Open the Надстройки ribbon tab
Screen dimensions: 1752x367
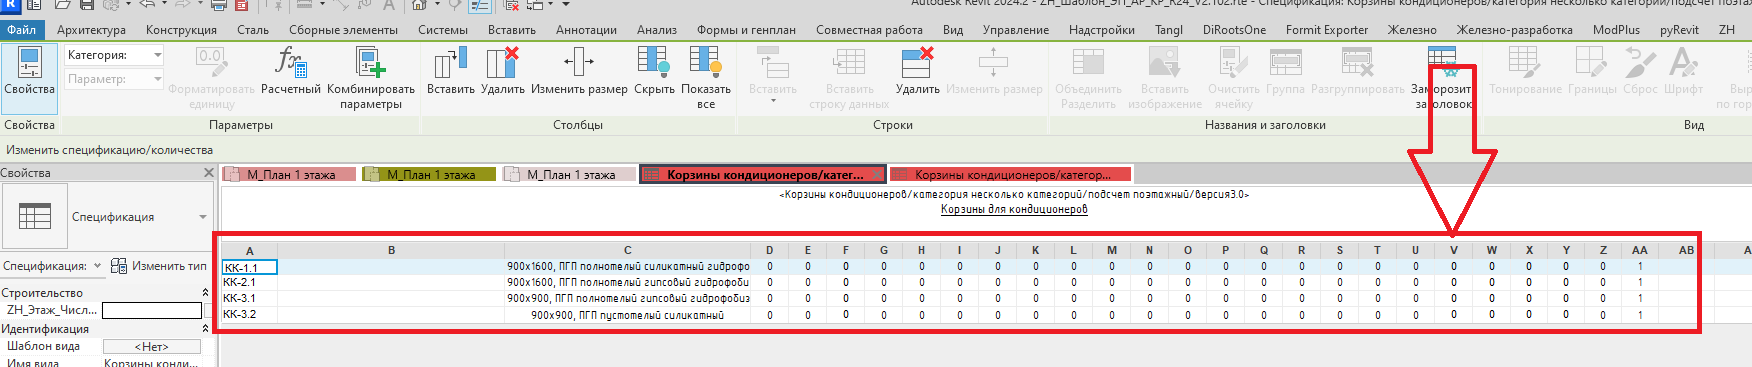[1102, 30]
